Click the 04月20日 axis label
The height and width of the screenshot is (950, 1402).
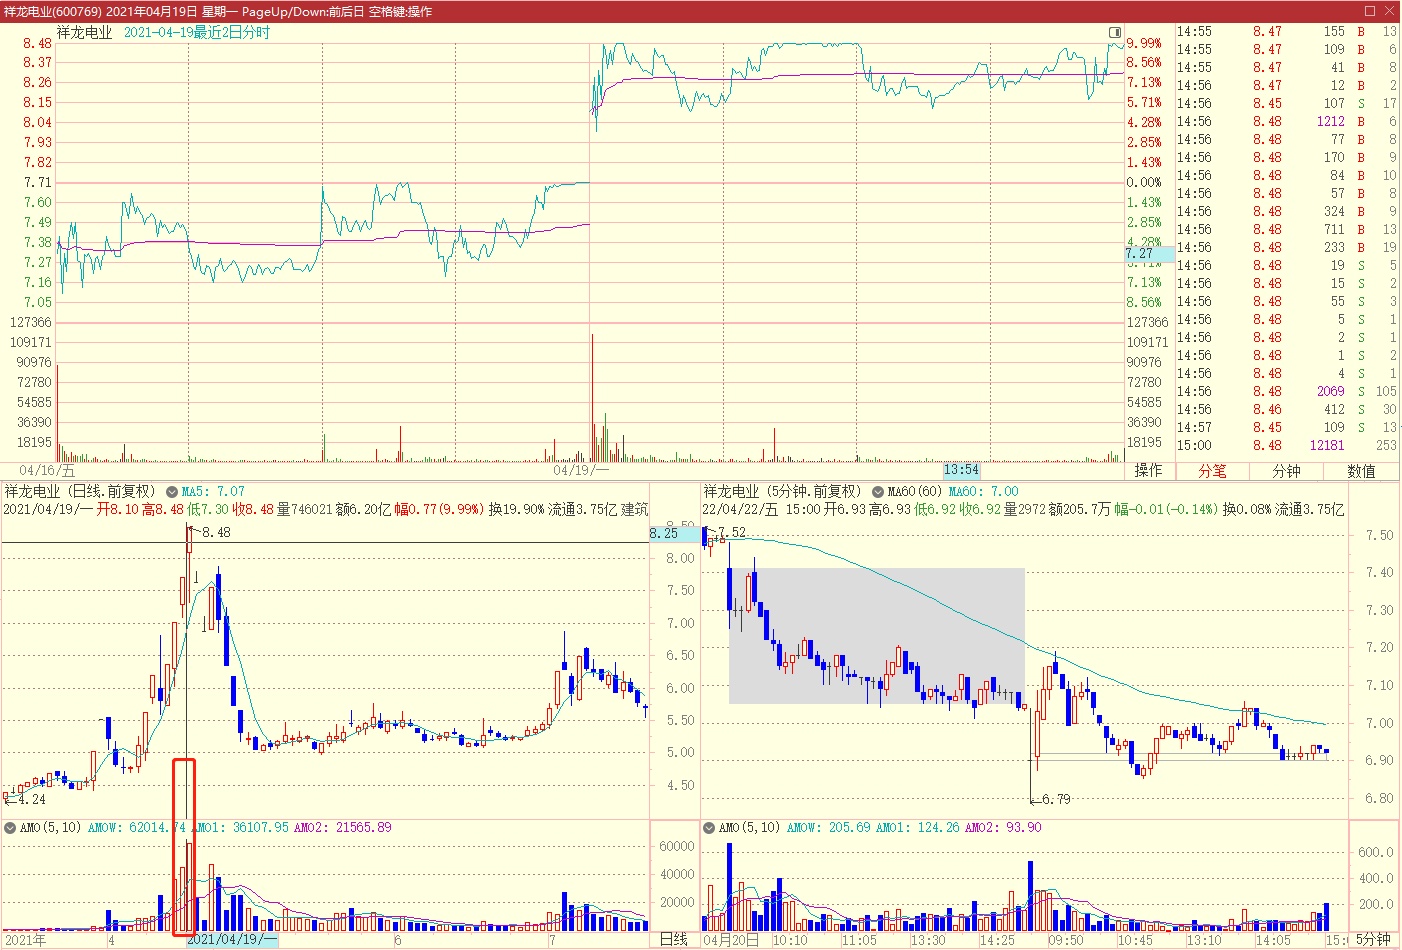point(731,940)
